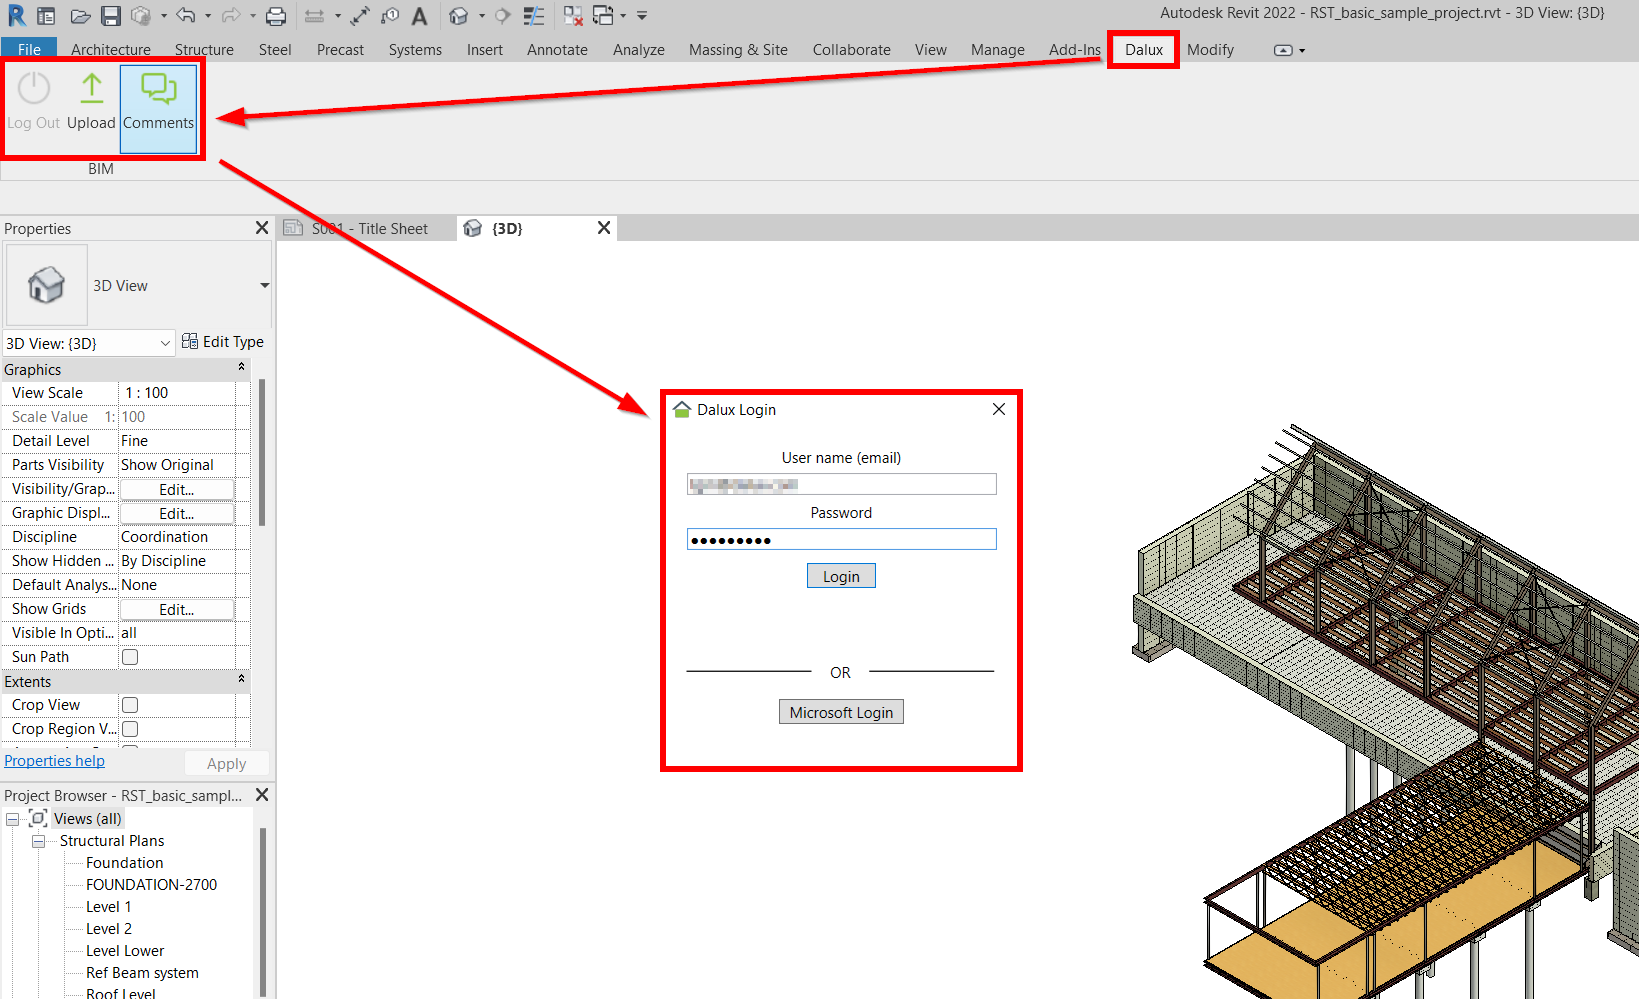The height and width of the screenshot is (999, 1639).
Task: Select the Text tool (letter A icon)
Action: point(419,16)
